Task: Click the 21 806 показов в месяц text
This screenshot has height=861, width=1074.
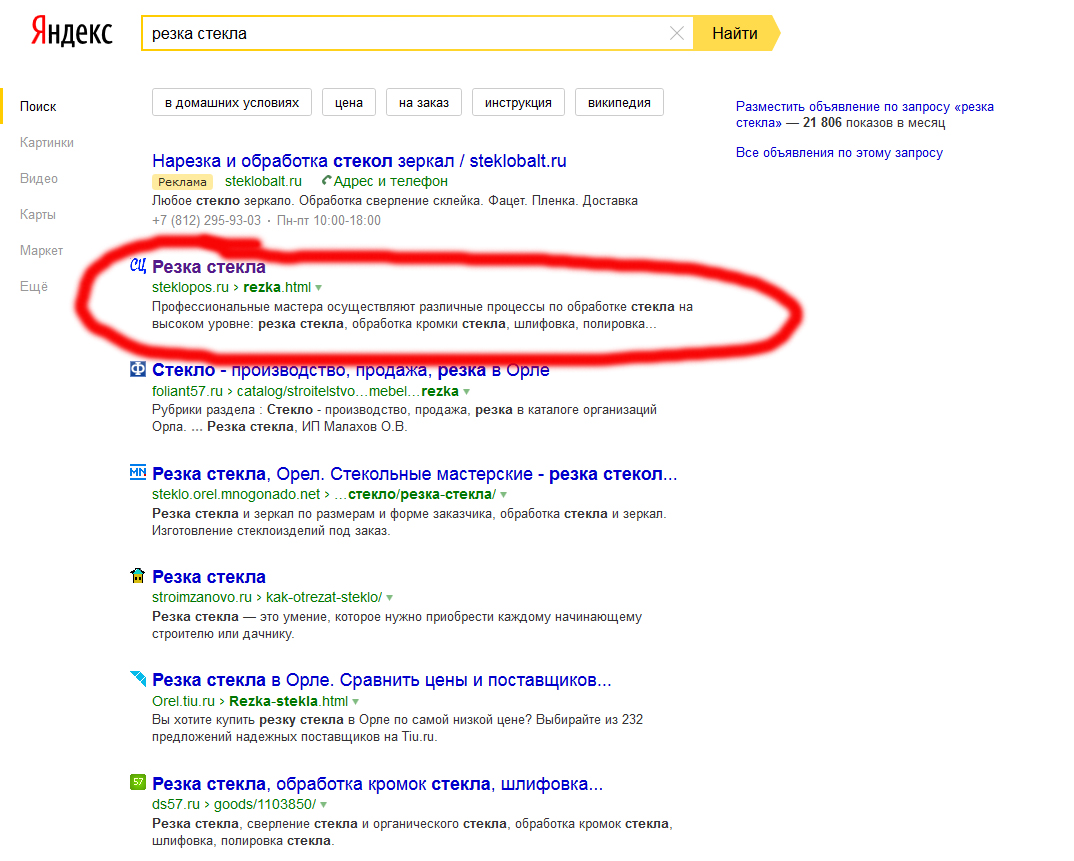Action: tap(874, 123)
